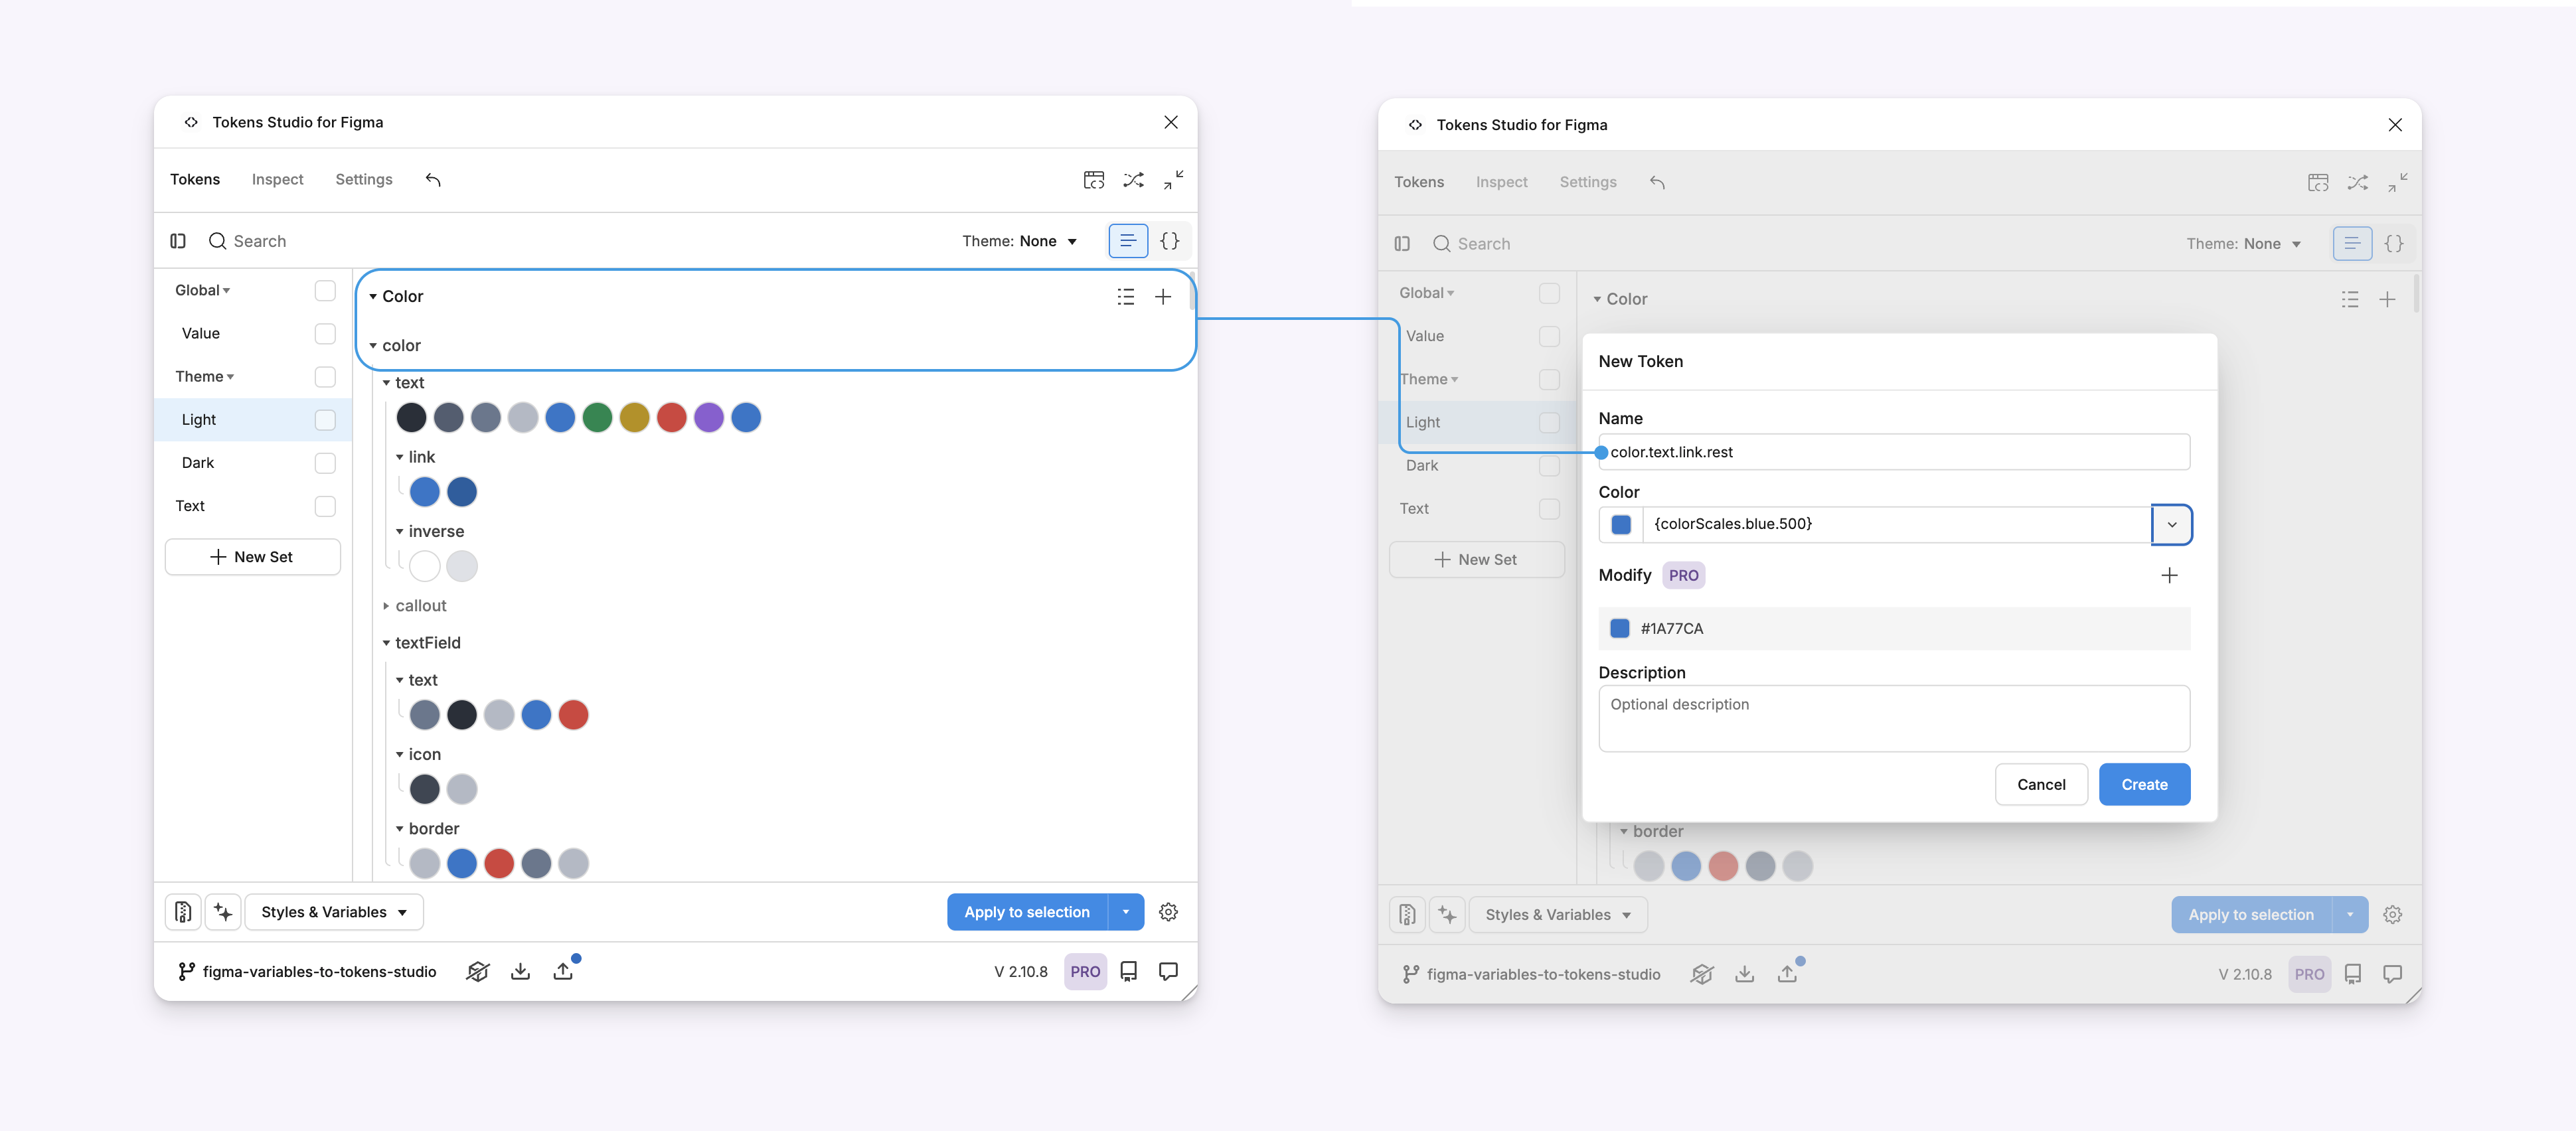2576x1131 pixels.
Task: Click the push/upload icon with notification dot
Action: (x=564, y=971)
